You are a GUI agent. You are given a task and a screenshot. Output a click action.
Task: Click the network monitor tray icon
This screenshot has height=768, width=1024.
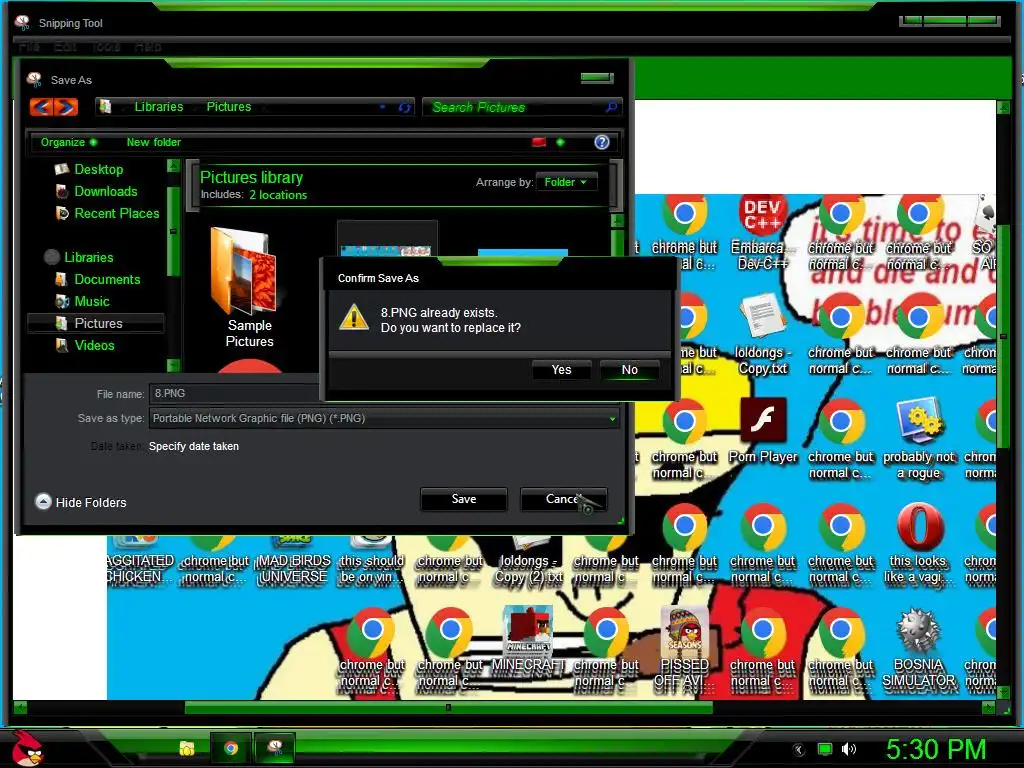click(825, 750)
